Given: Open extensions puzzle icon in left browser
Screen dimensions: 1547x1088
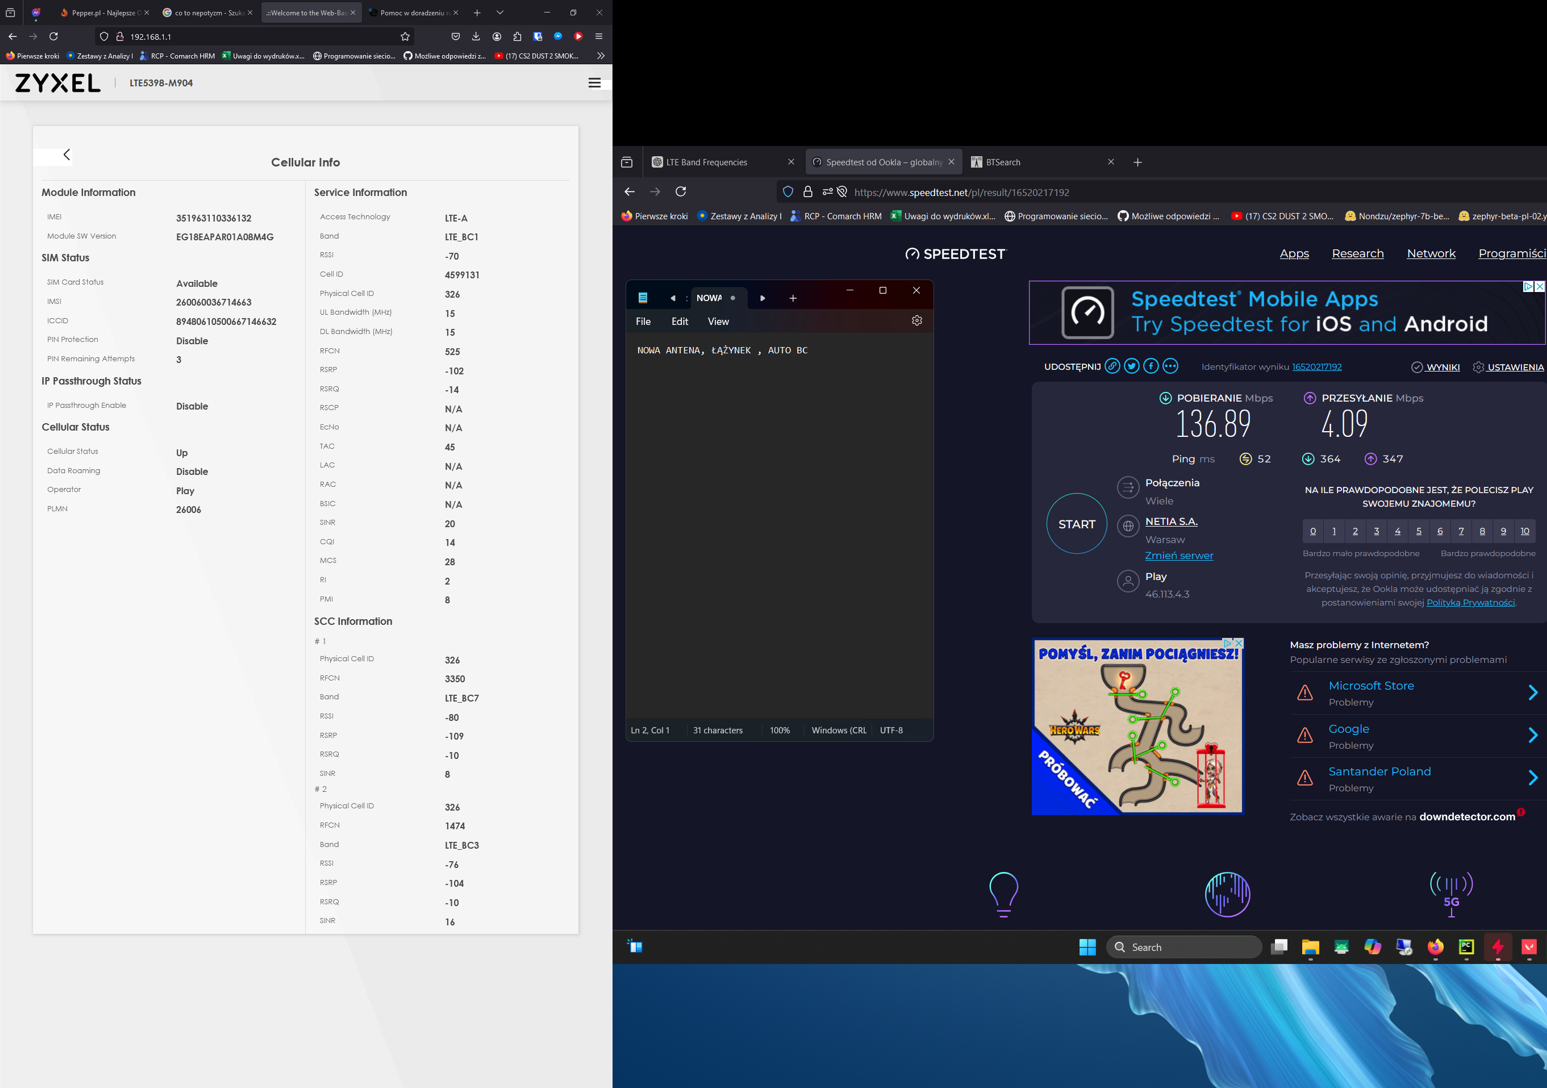Looking at the screenshot, I should [x=517, y=36].
